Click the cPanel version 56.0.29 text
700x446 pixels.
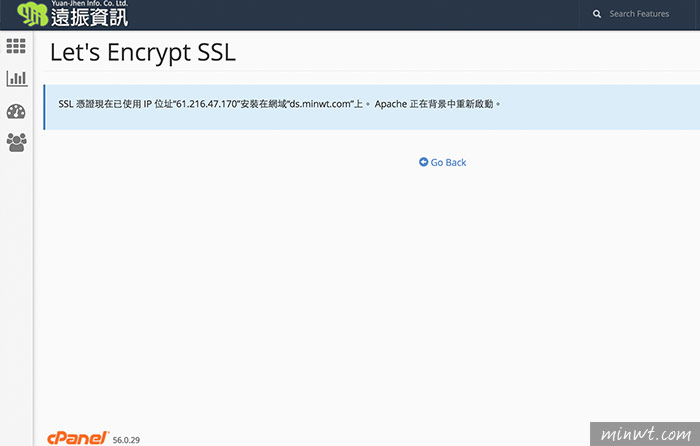(x=126, y=440)
